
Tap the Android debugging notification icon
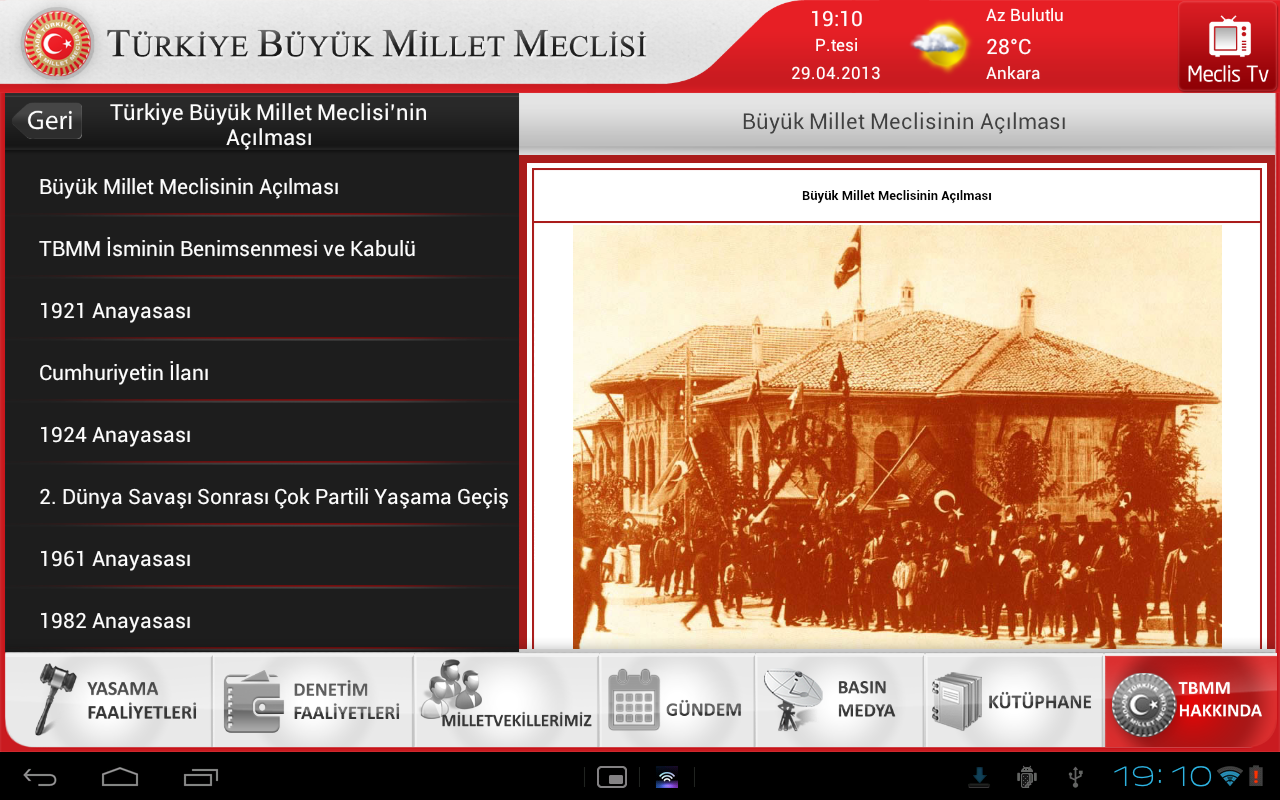1027,777
